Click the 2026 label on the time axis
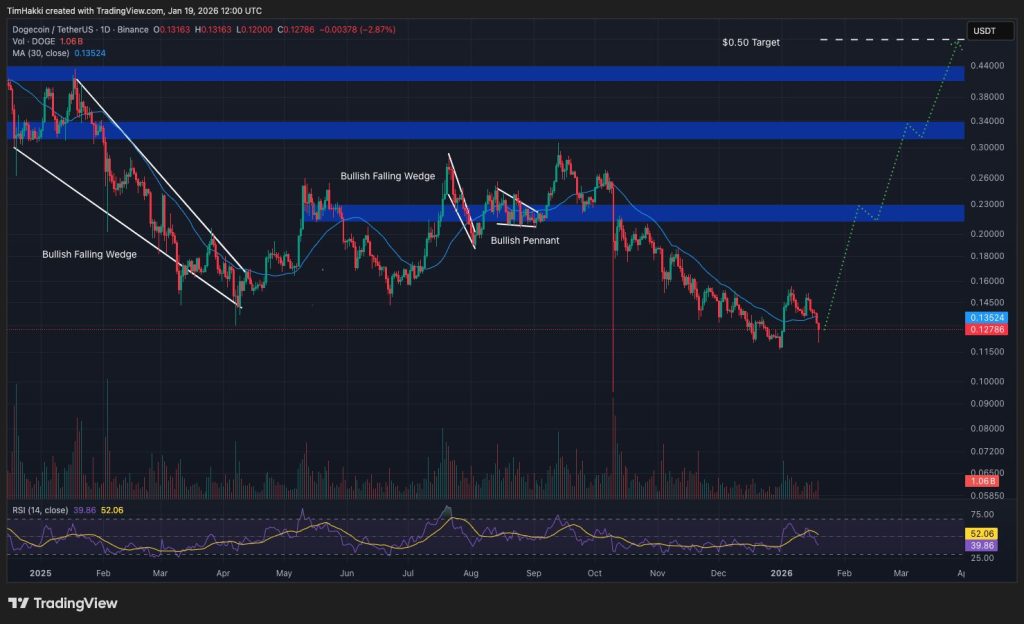Image resolution: width=1024 pixels, height=624 pixels. pos(781,574)
